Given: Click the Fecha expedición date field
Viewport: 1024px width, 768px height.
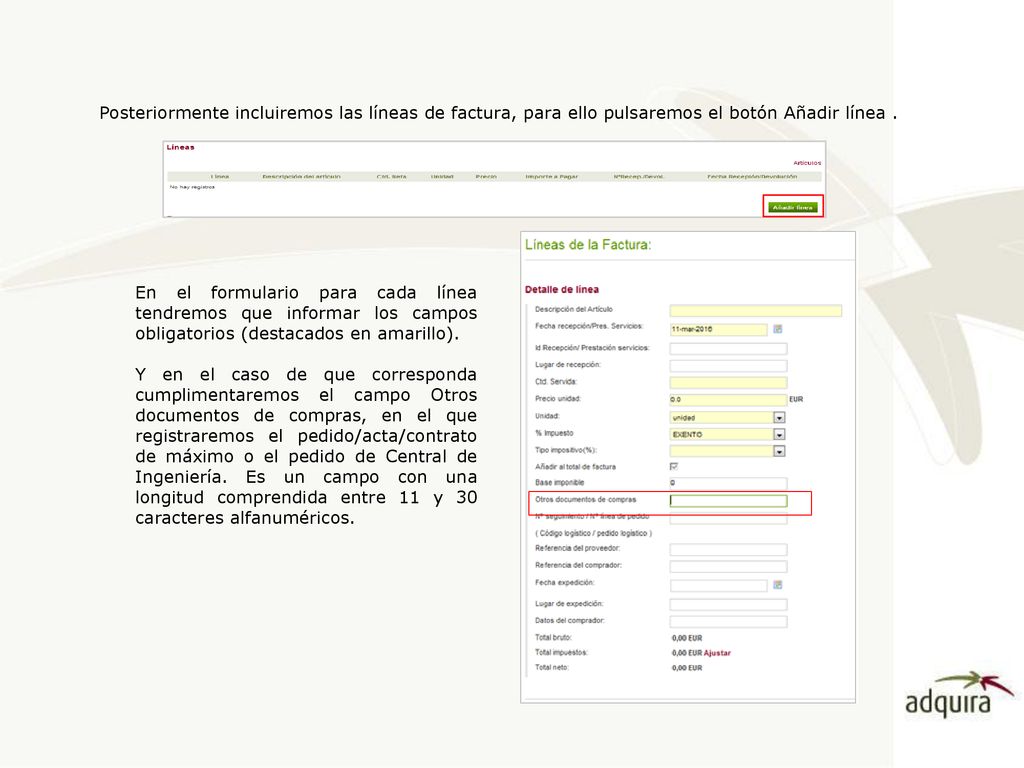Looking at the screenshot, I should coord(718,586).
